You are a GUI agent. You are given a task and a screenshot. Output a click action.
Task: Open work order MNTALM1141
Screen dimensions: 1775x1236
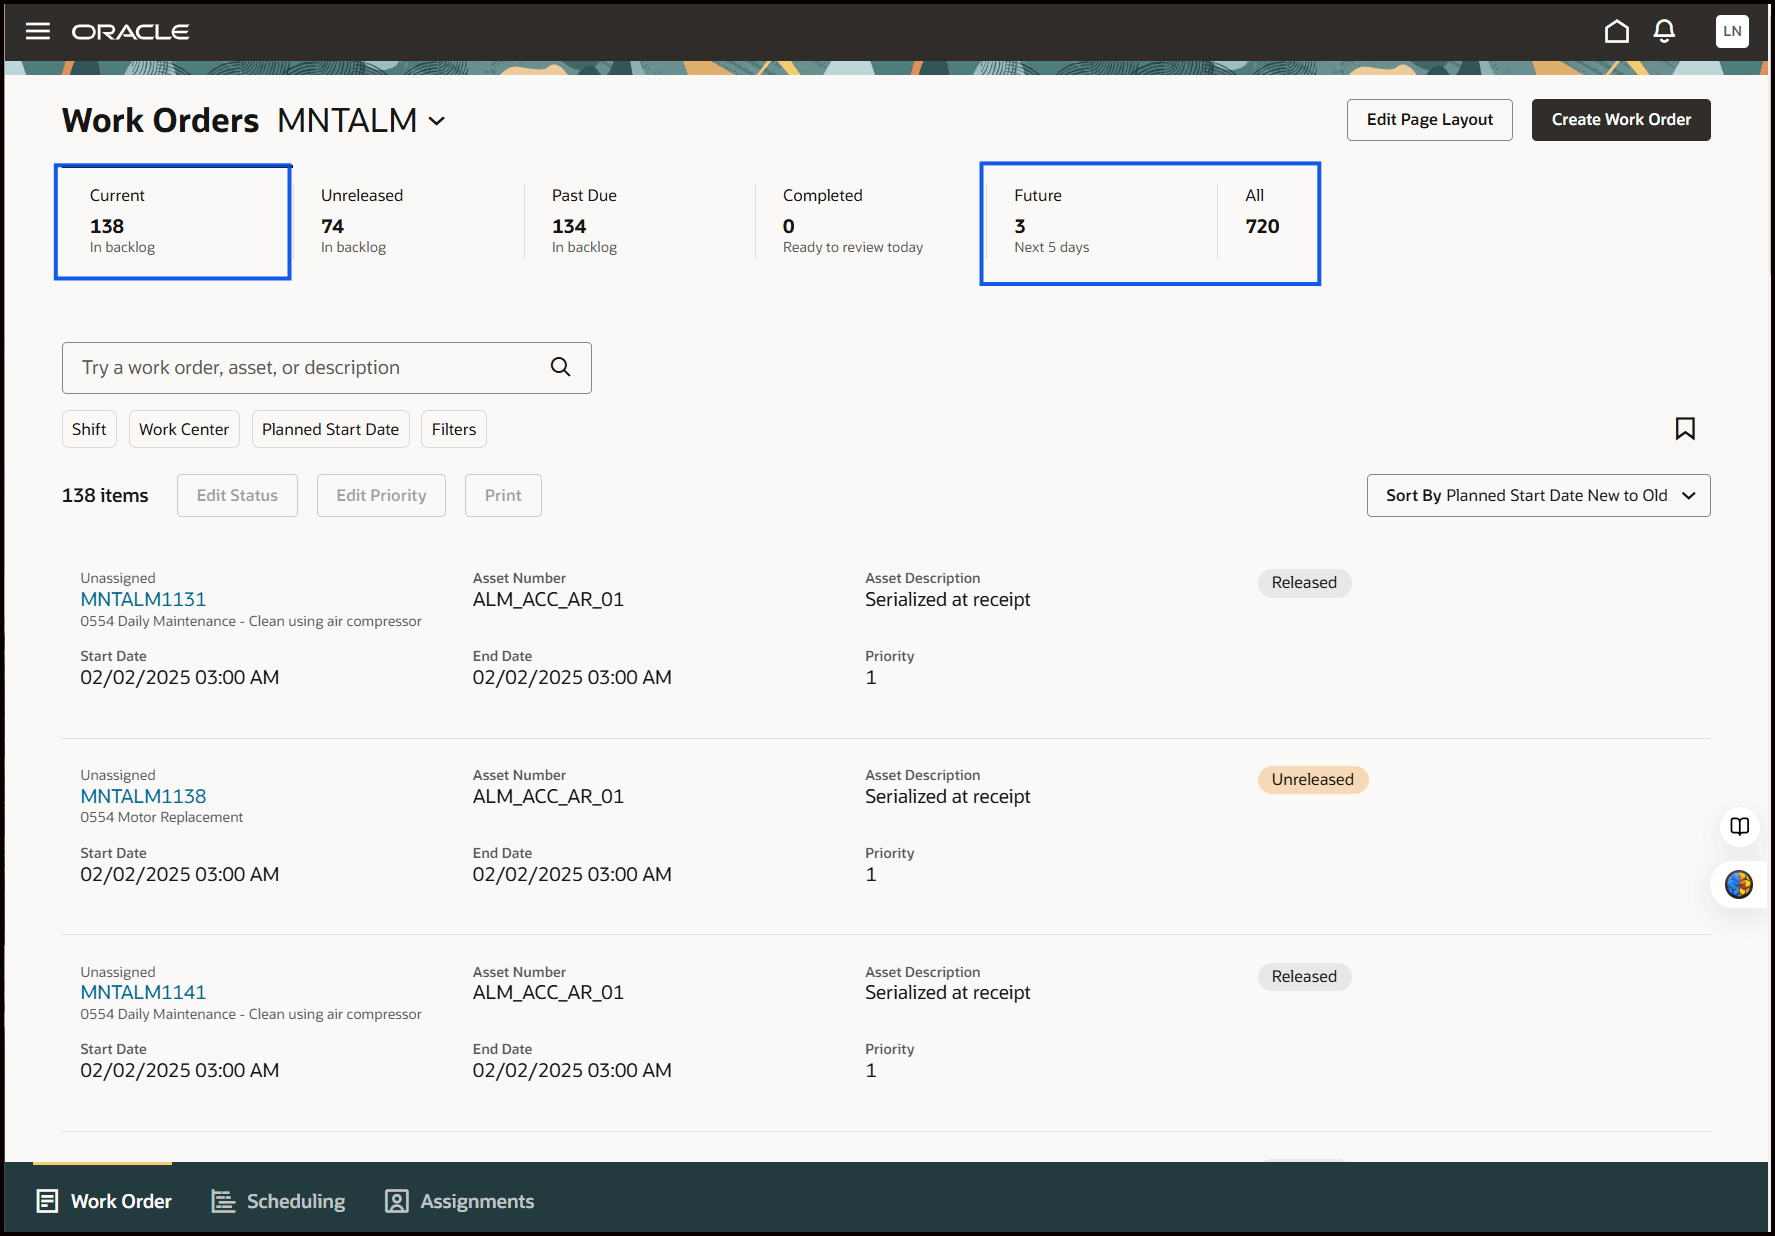click(x=143, y=992)
